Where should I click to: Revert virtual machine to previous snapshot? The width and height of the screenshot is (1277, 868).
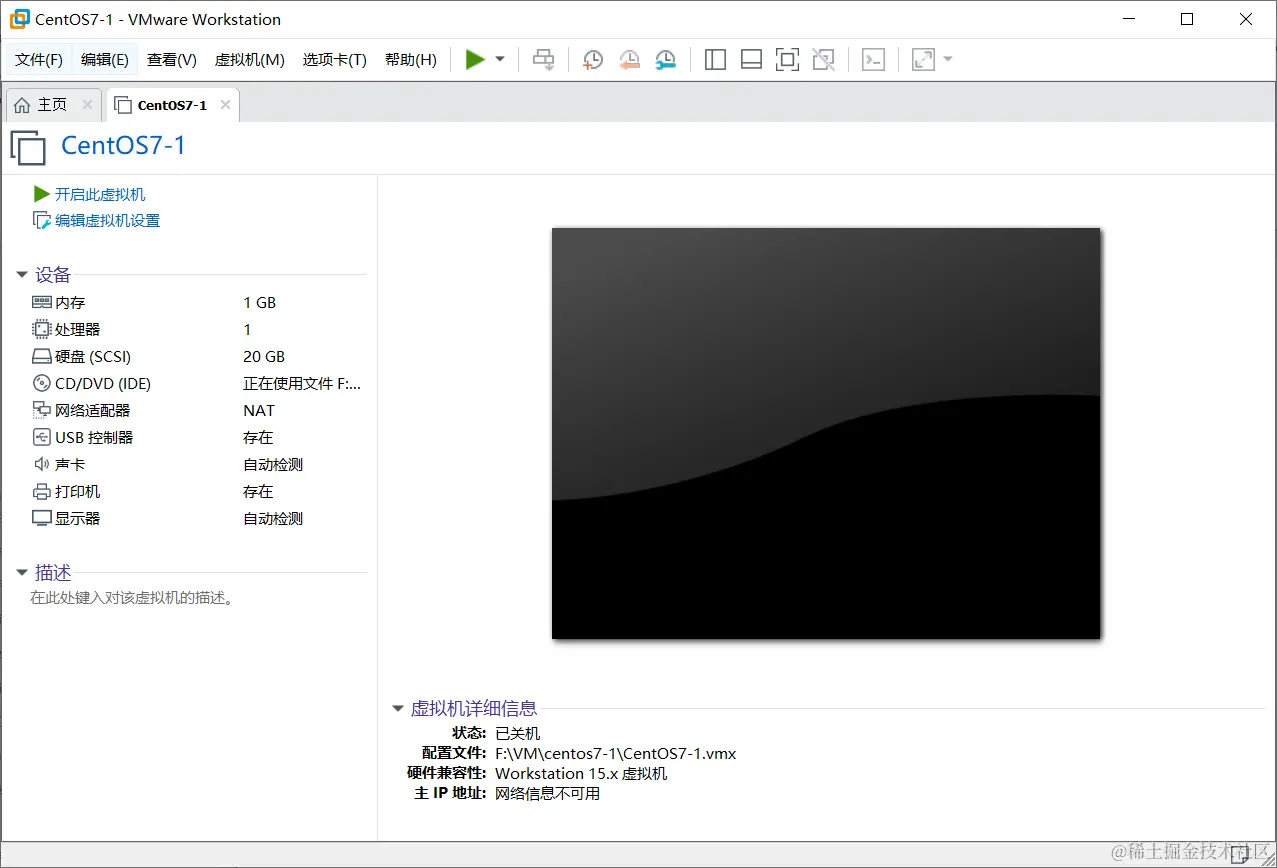tap(629, 60)
